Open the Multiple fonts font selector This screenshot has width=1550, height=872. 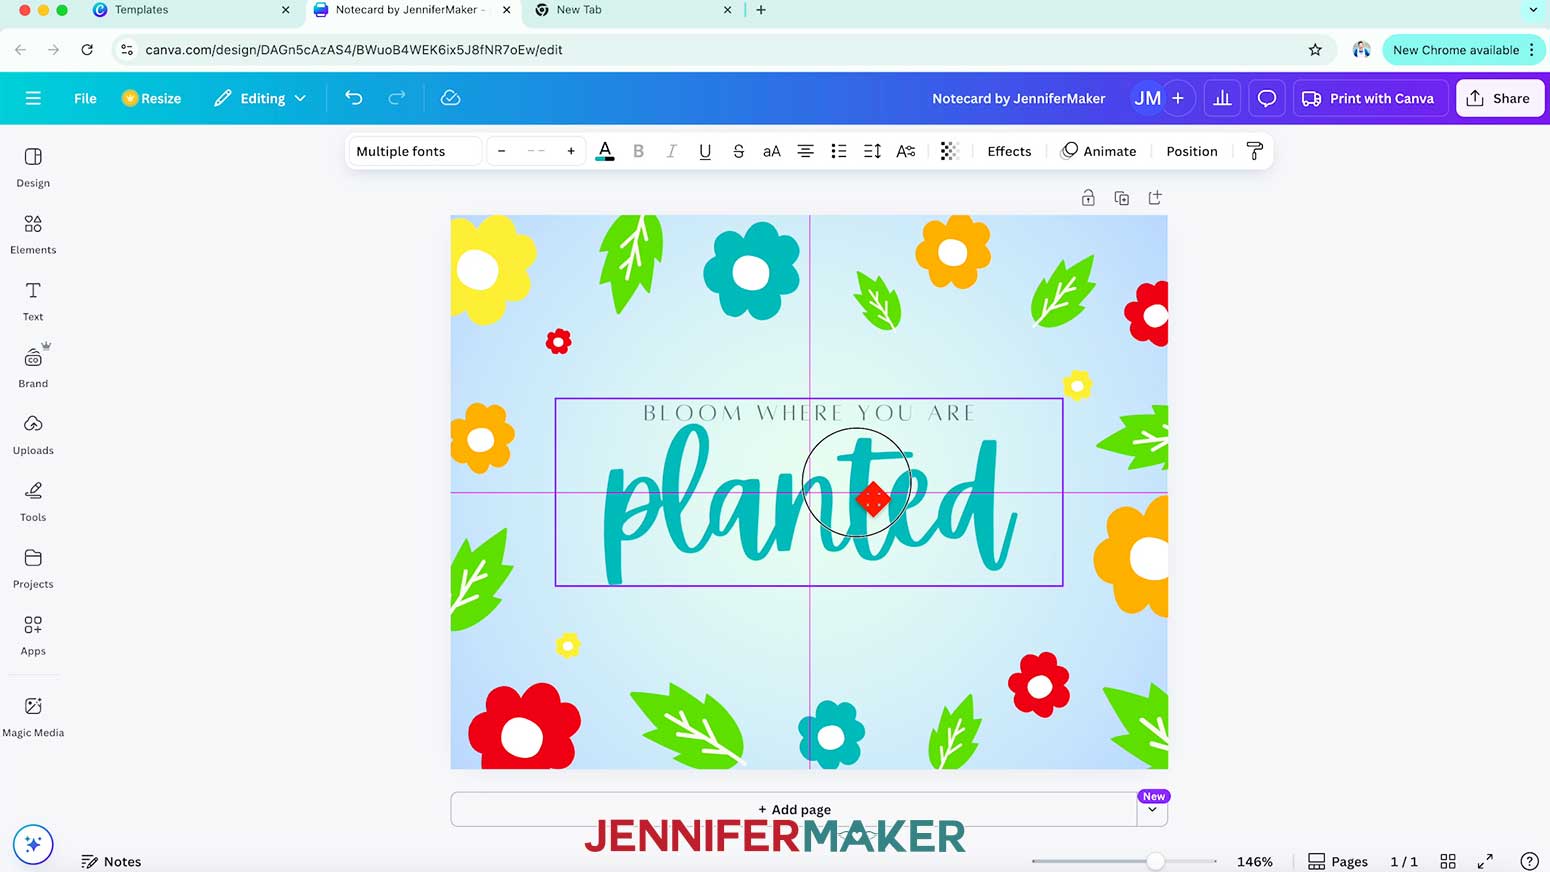[414, 151]
